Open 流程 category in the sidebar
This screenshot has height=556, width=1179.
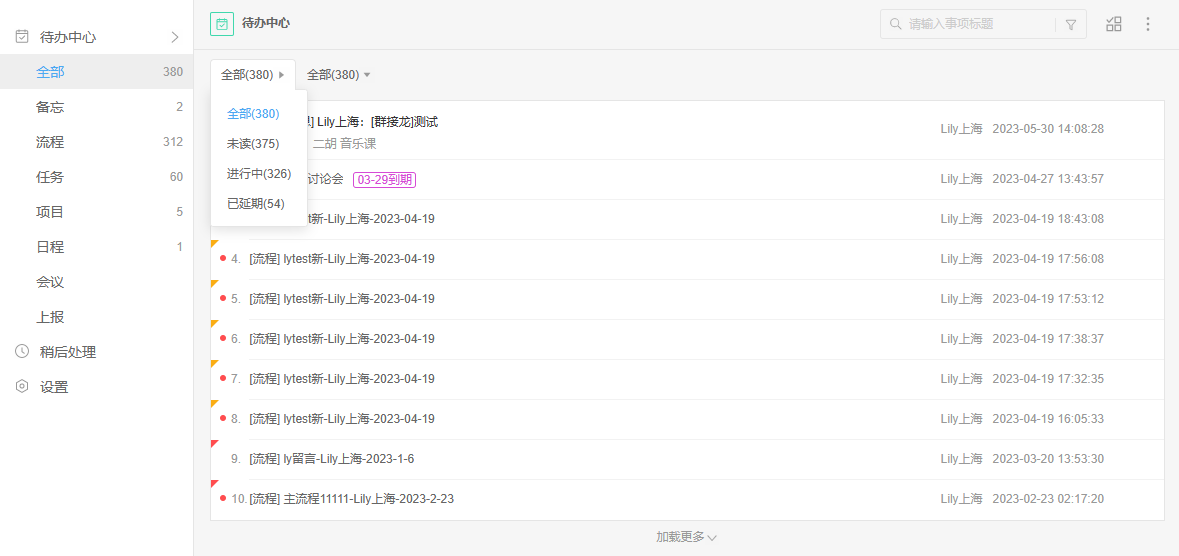(x=50, y=142)
